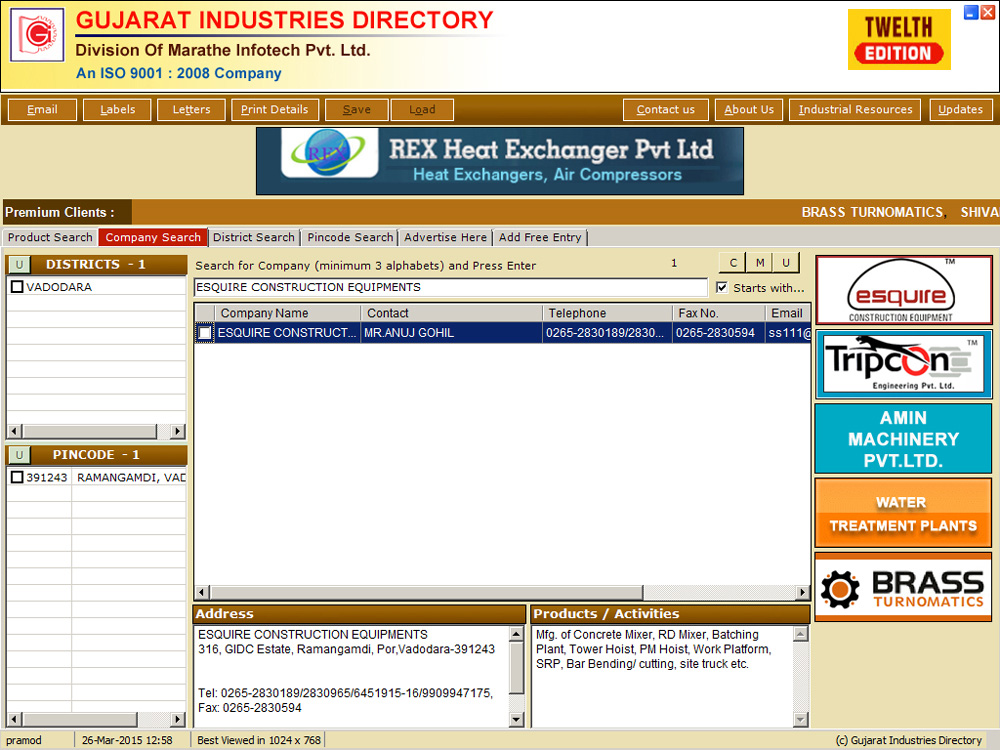
Task: Tick the 391243 pincode checkbox
Action: point(17,477)
